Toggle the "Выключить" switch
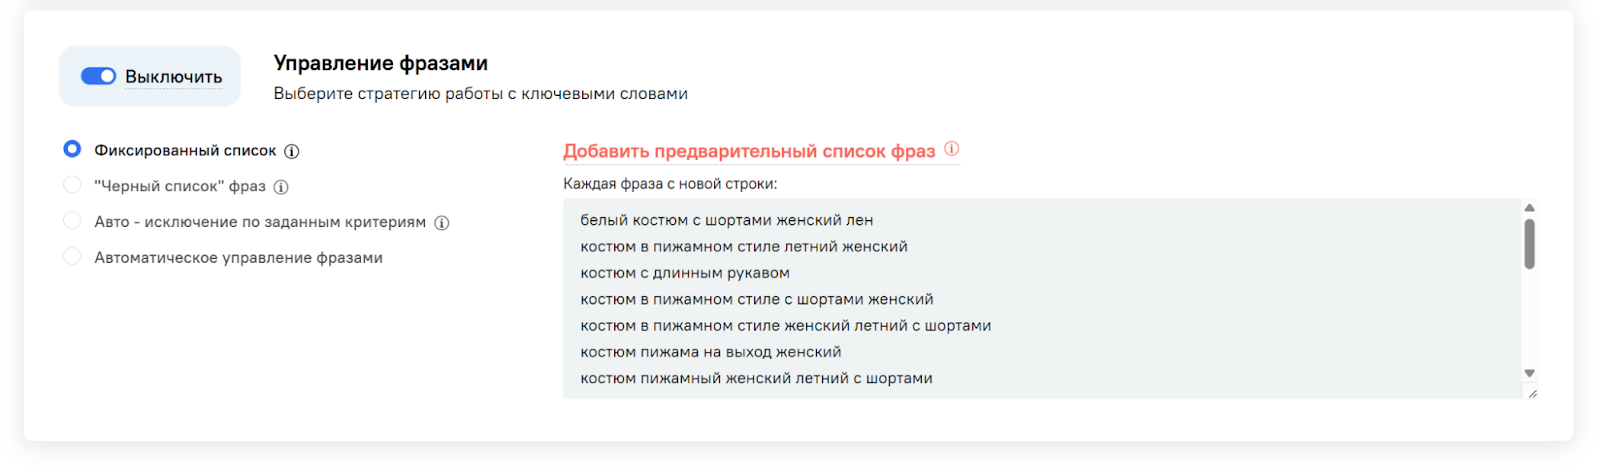This screenshot has height=471, width=1600. pyautogui.click(x=99, y=76)
